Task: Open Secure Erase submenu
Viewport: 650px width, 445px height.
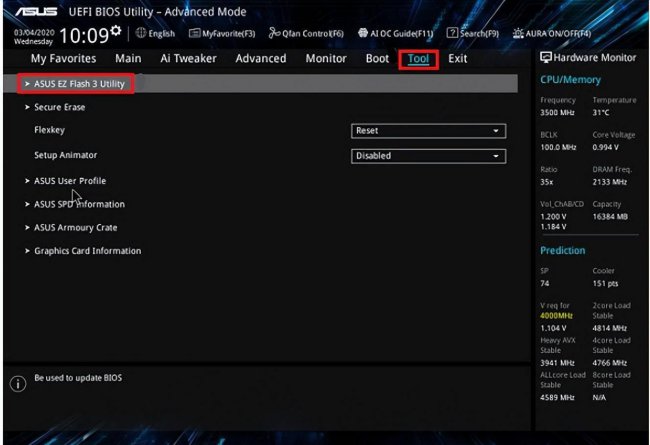Action: [x=59, y=107]
